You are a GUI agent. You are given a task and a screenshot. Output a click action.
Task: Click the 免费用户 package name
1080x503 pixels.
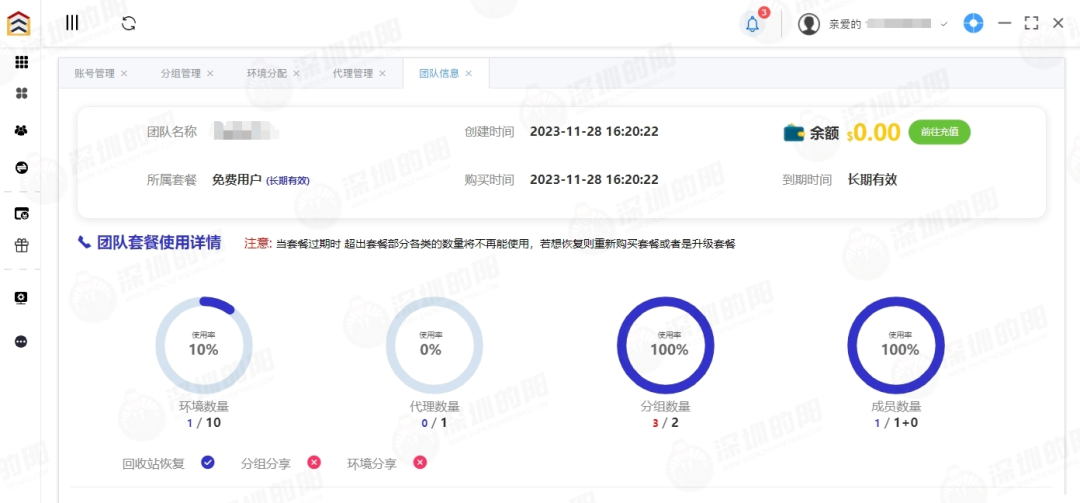click(x=237, y=180)
